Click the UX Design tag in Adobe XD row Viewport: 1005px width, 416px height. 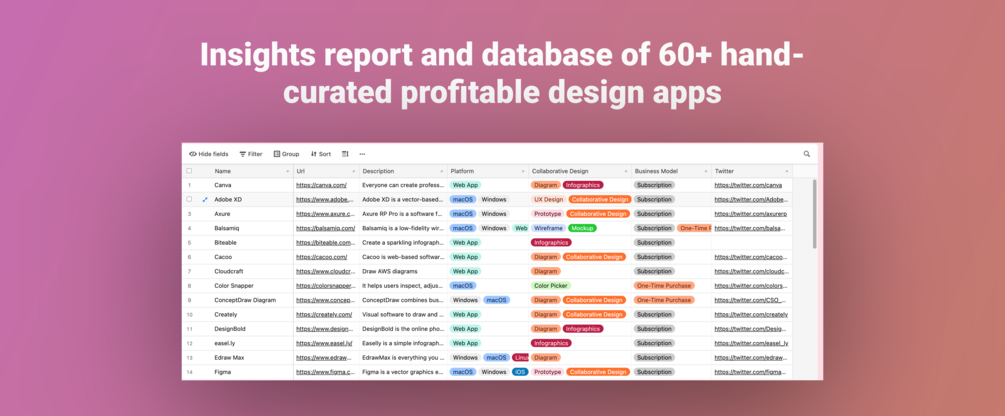[548, 199]
